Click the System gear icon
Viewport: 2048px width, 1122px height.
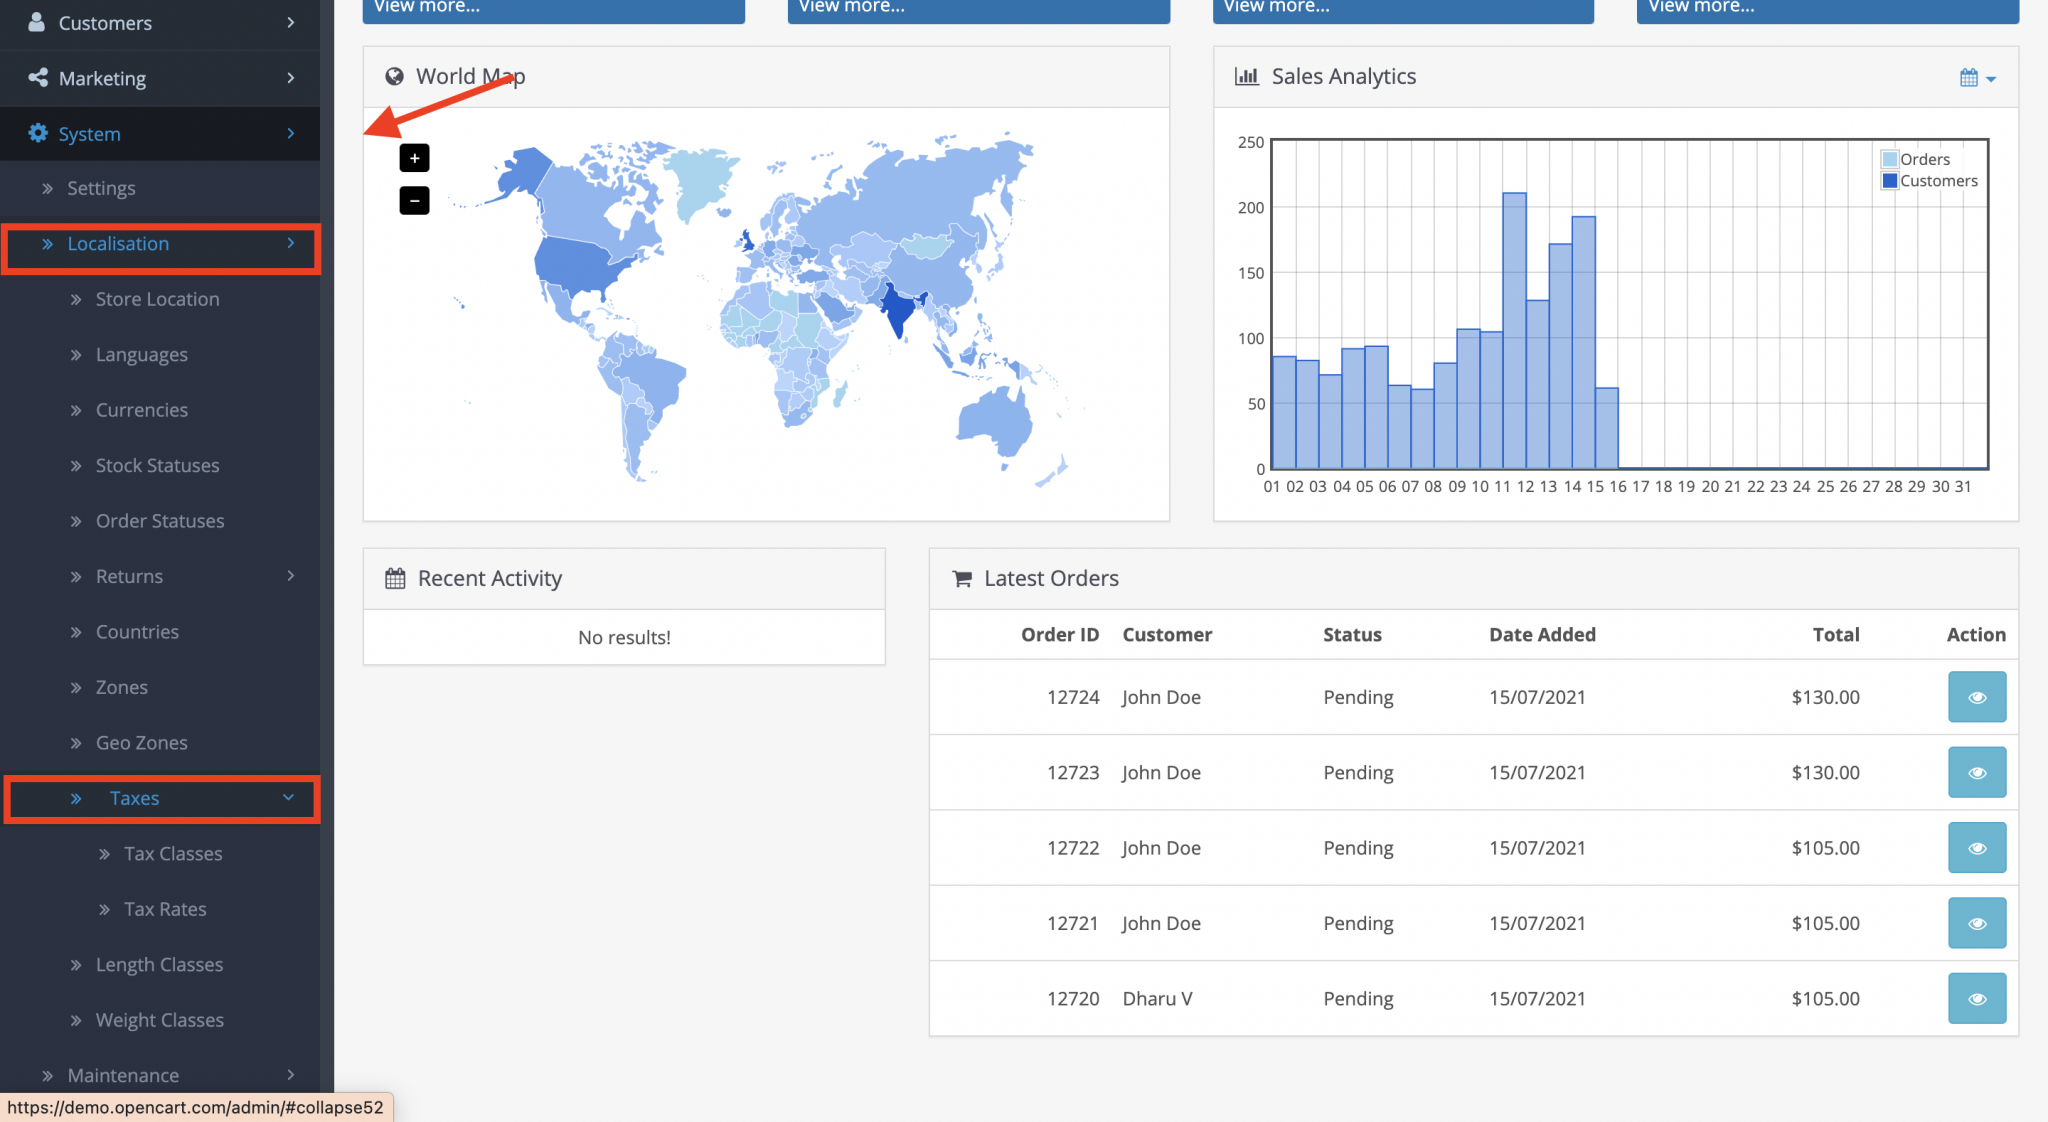click(38, 133)
